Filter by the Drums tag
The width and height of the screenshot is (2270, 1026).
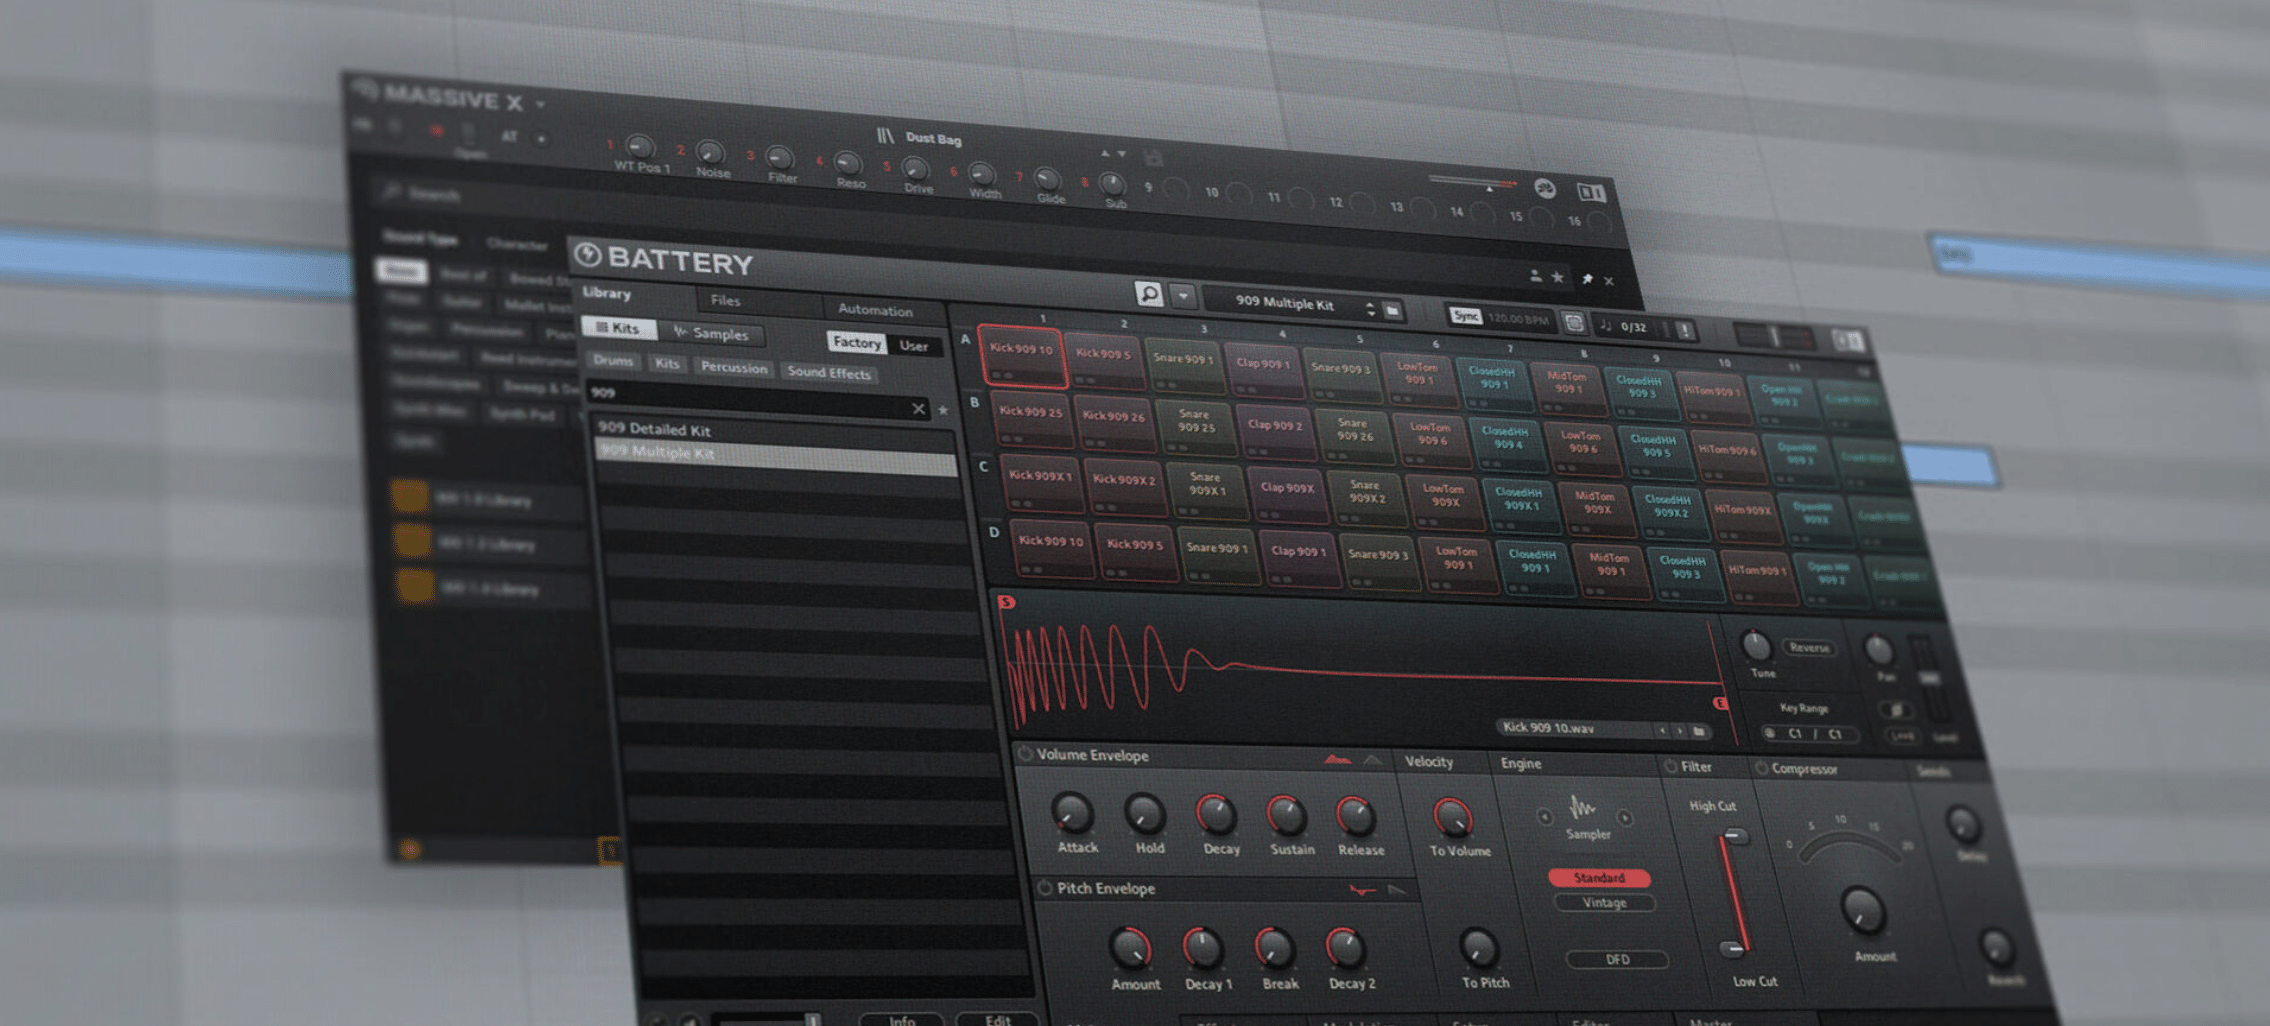tap(613, 360)
